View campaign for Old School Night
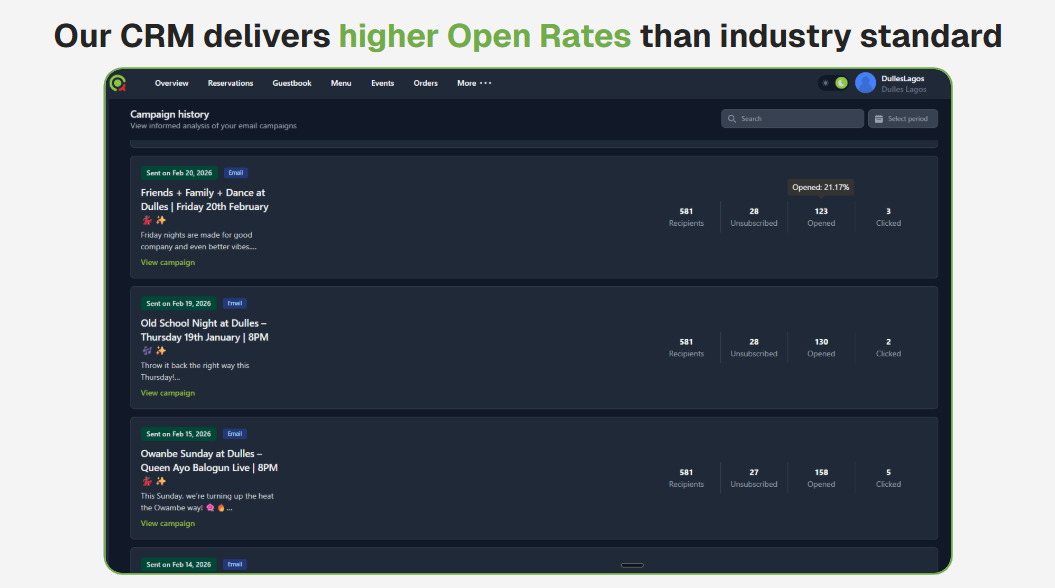 (x=168, y=393)
